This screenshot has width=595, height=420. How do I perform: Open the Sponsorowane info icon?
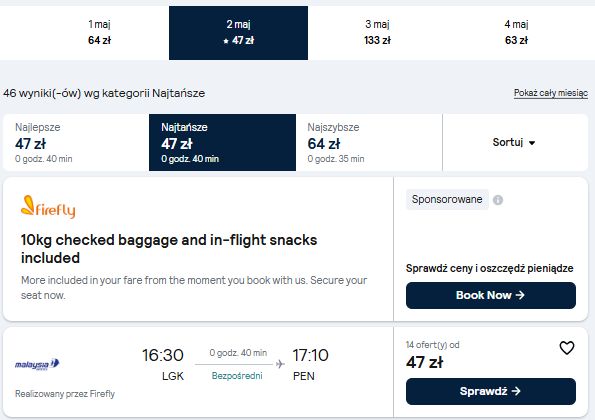(498, 200)
